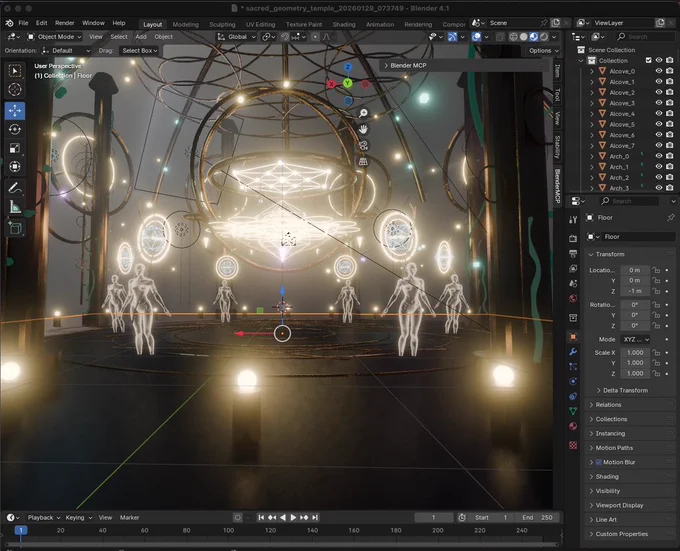Image resolution: width=680 pixels, height=551 pixels.
Task: Expand the Delta Transform panel
Action: coord(625,390)
